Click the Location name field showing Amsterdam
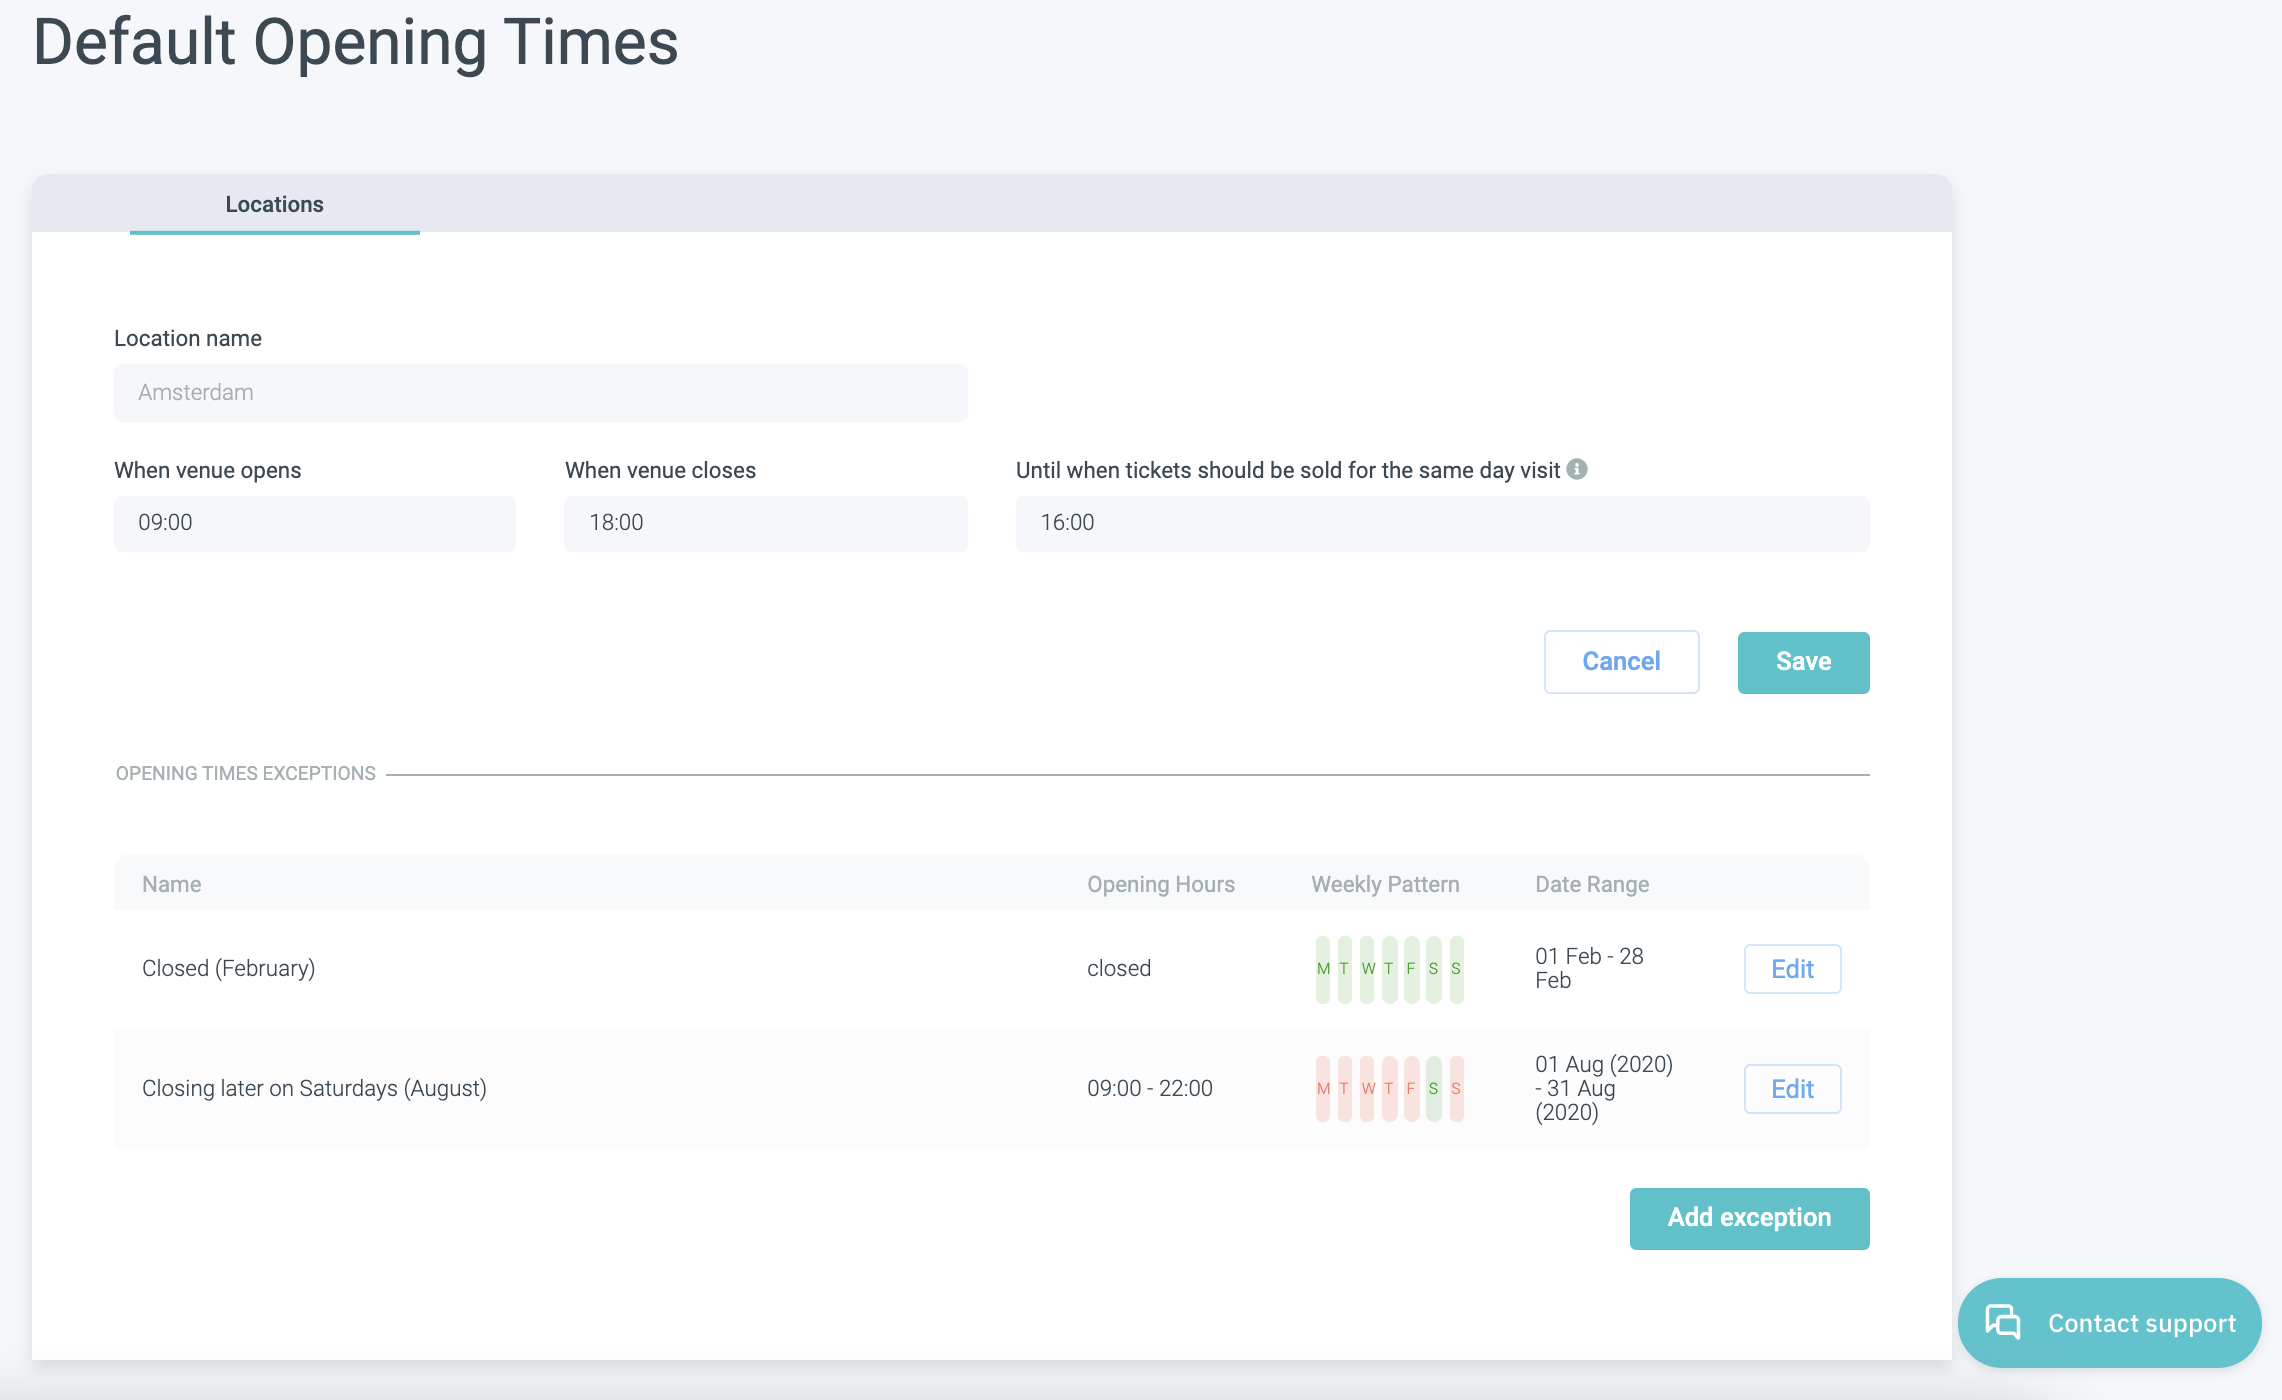Viewport: 2282px width, 1400px height. tap(540, 393)
